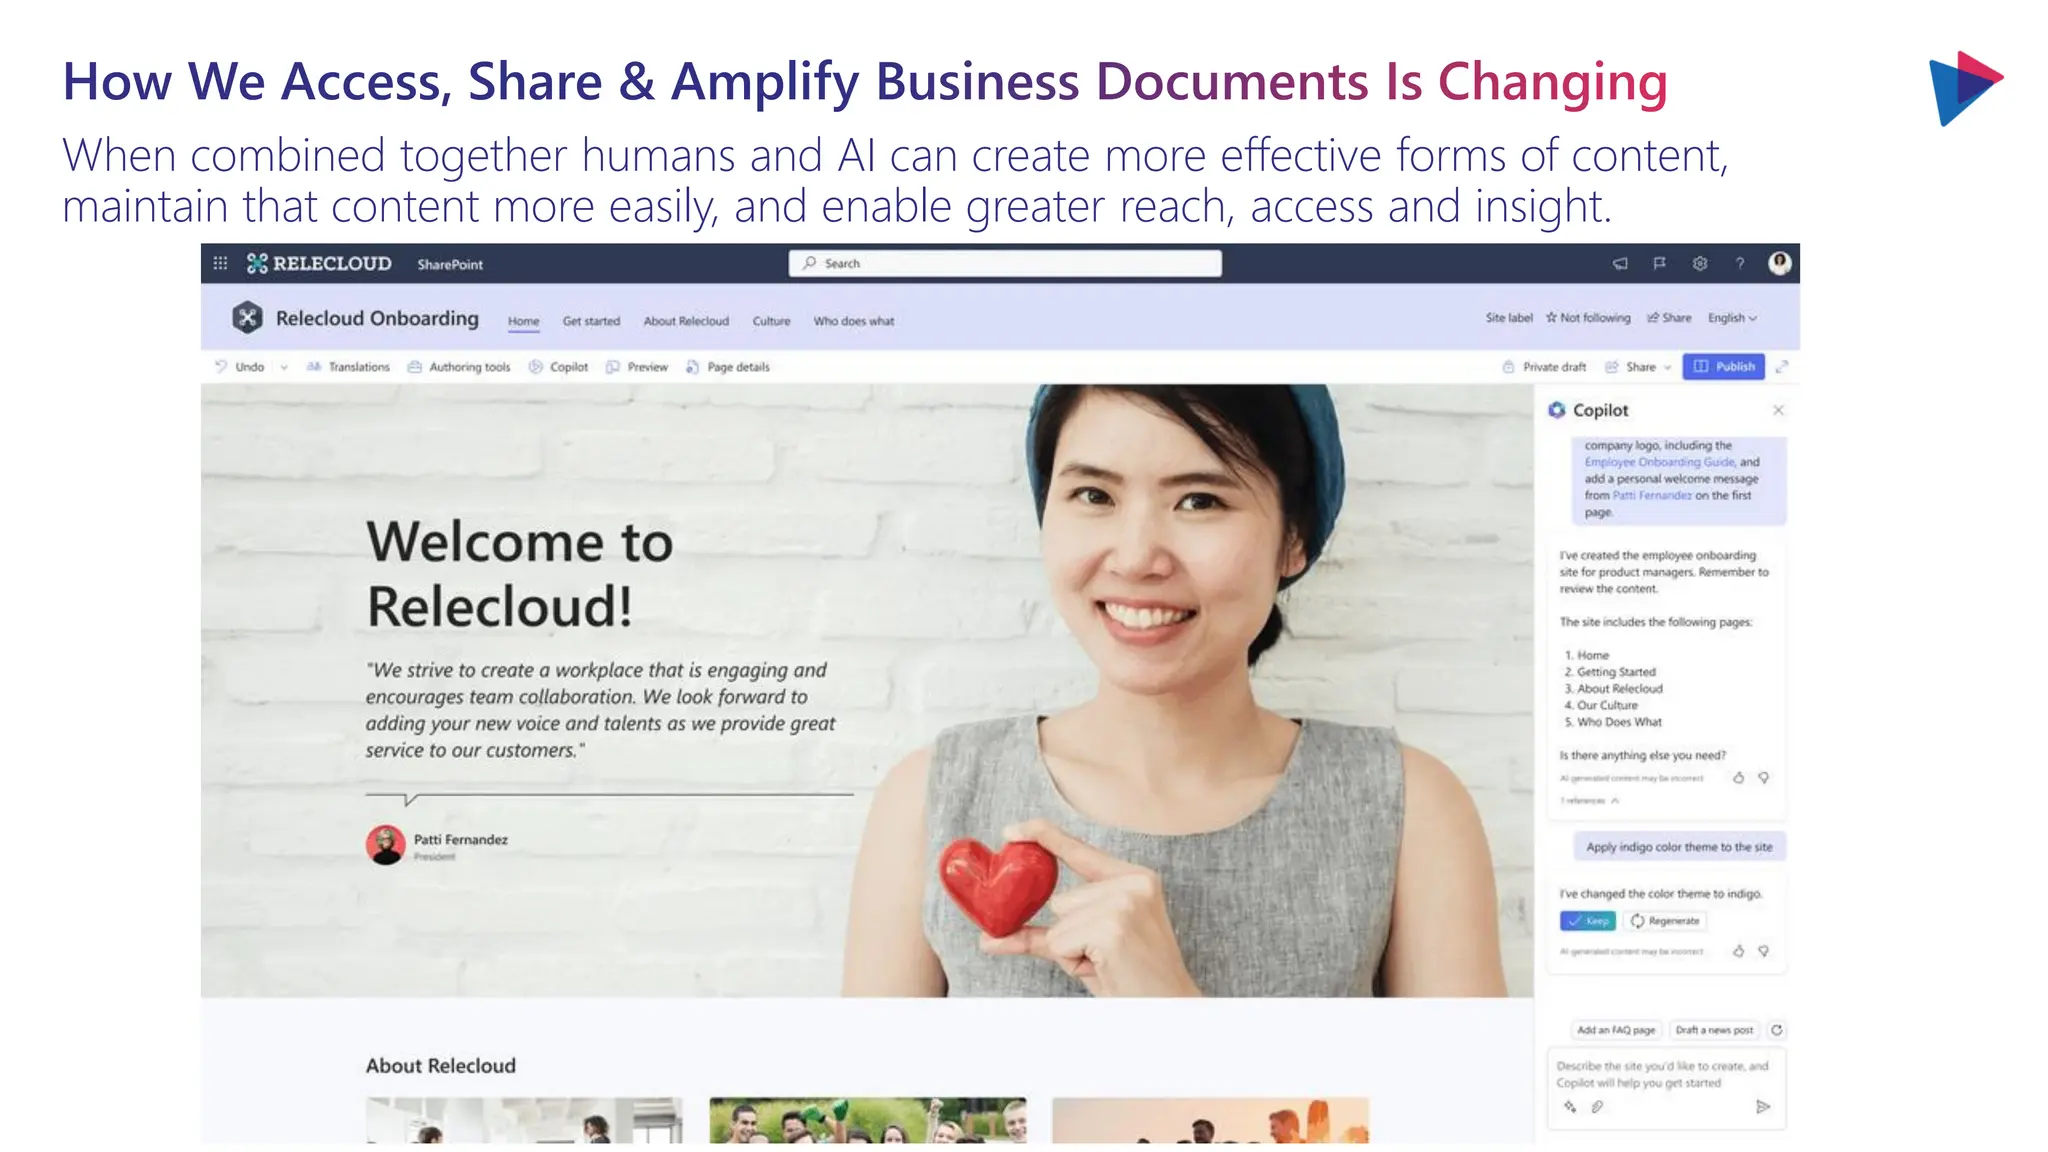Viewport: 2048px width, 1152px height.
Task: Click the welcome quote paragraph
Action: pos(600,710)
